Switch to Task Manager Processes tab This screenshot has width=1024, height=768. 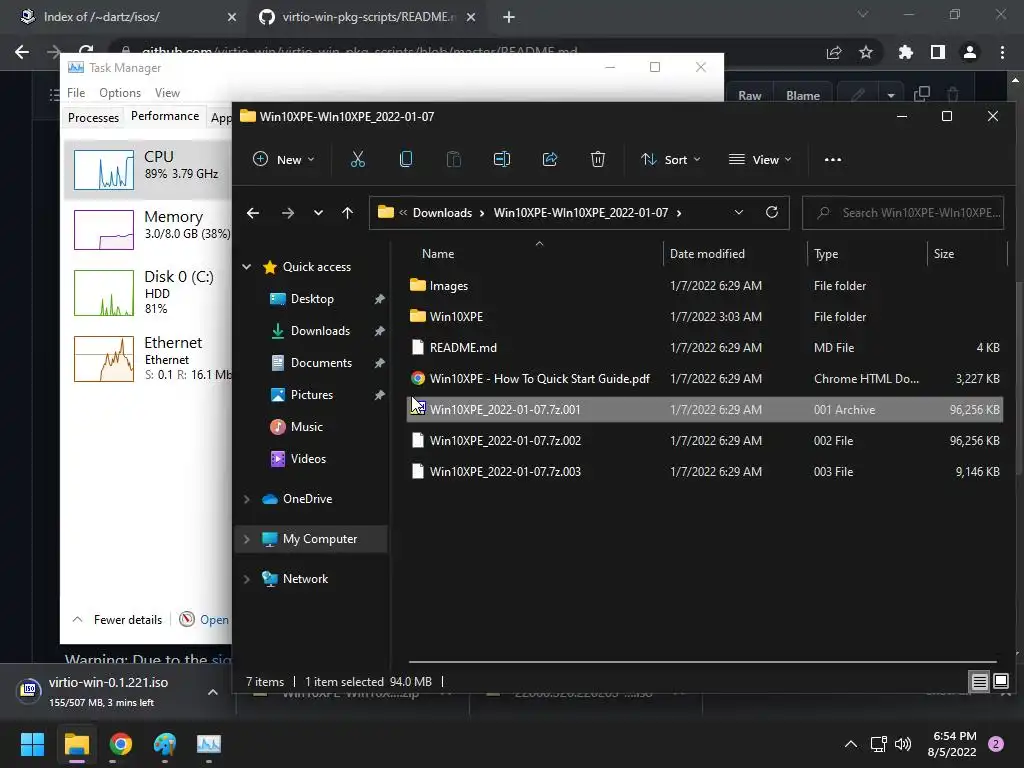click(93, 118)
